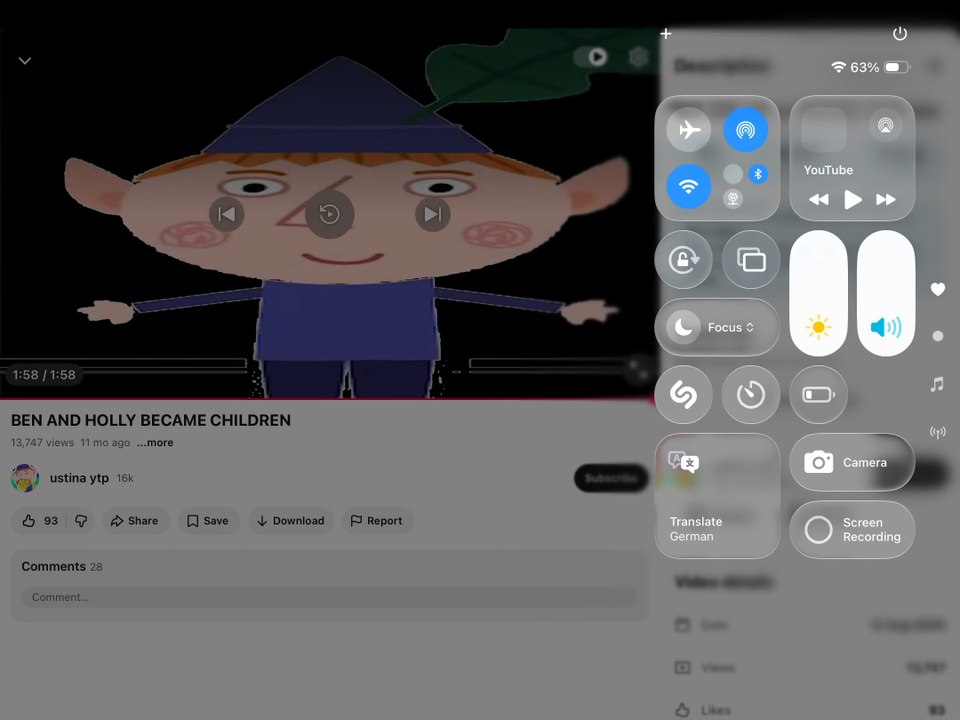Tap the satellite/hotspot icon in connectivity group
This screenshot has width=960, height=720.
[x=733, y=199]
